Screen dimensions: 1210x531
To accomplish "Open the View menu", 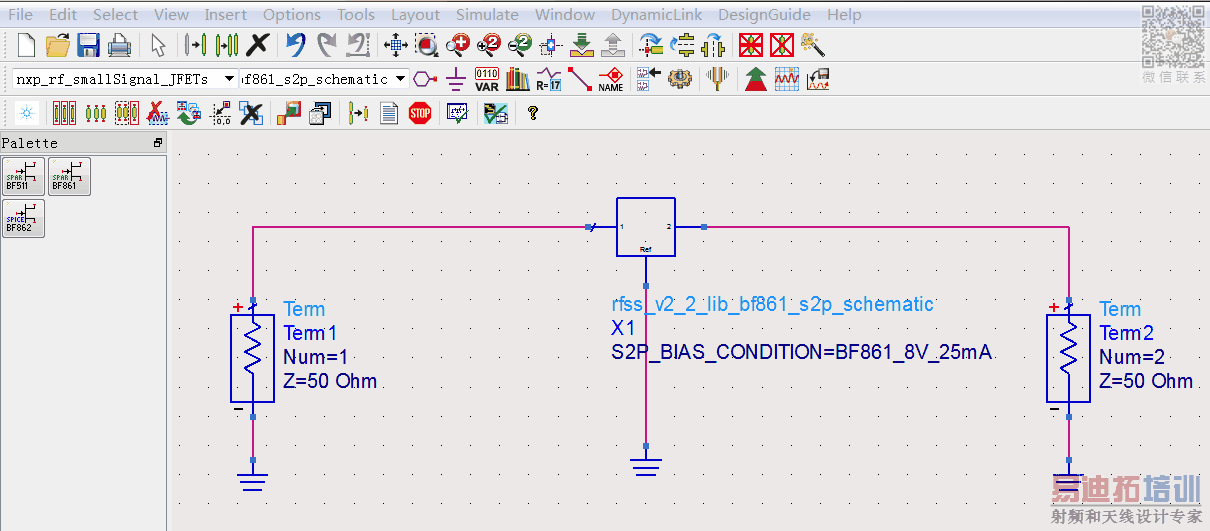I will coord(171,14).
